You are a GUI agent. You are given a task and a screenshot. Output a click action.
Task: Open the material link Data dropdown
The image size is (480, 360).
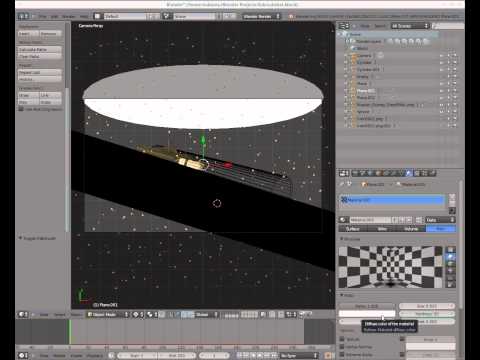(440, 220)
